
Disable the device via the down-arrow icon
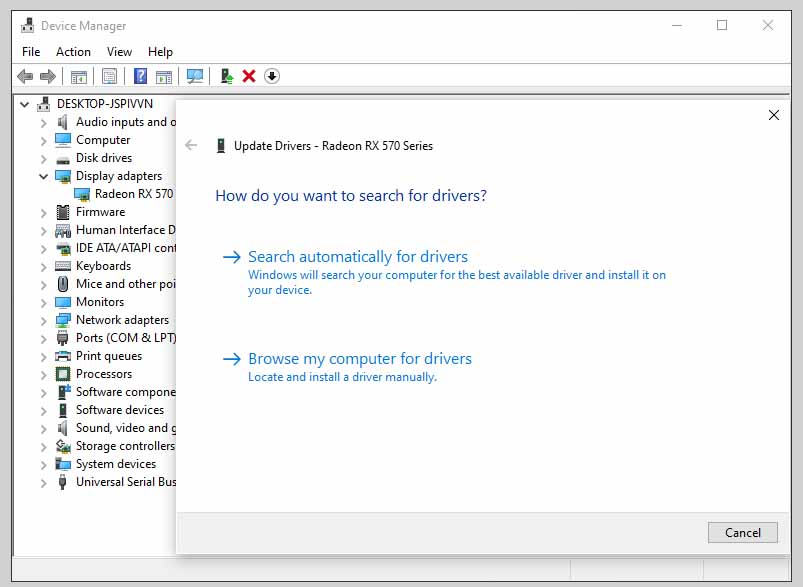pyautogui.click(x=271, y=76)
